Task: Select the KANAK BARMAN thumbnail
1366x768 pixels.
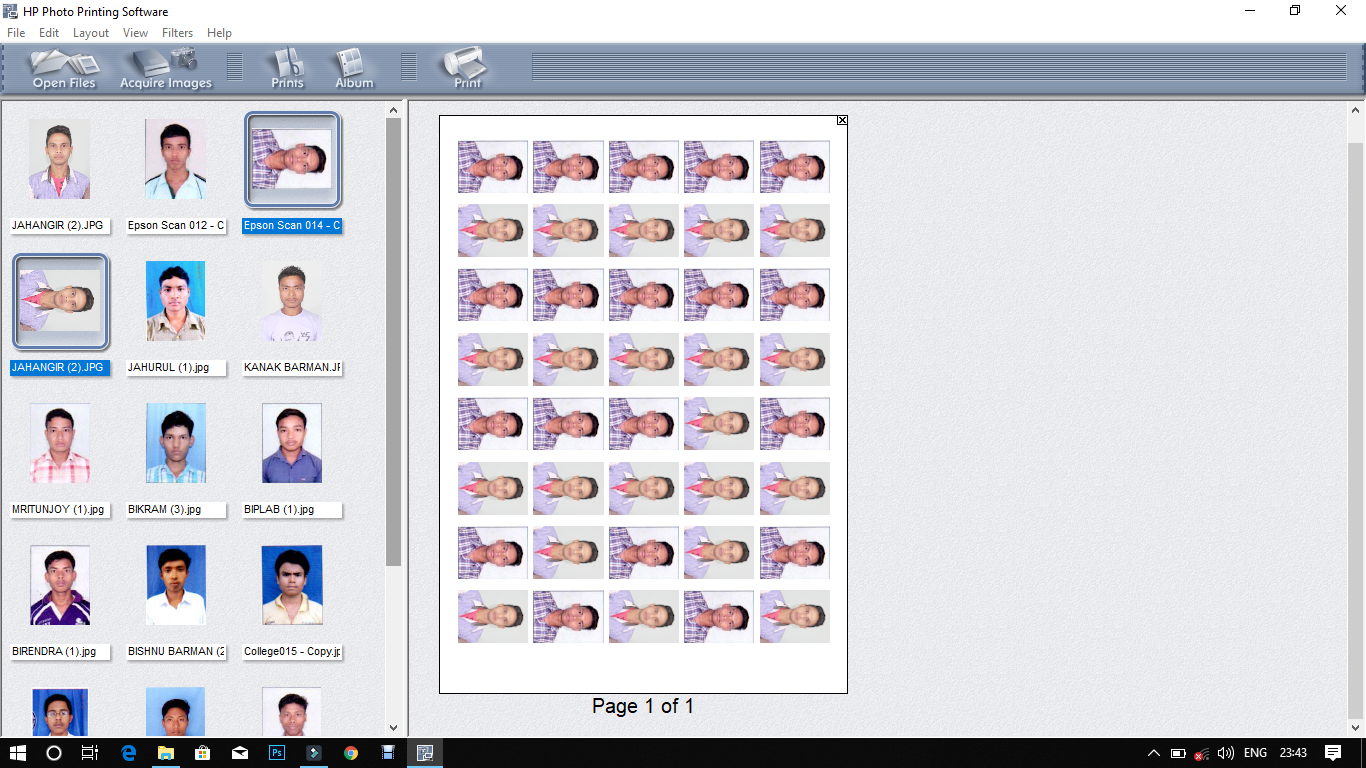Action: click(x=291, y=301)
